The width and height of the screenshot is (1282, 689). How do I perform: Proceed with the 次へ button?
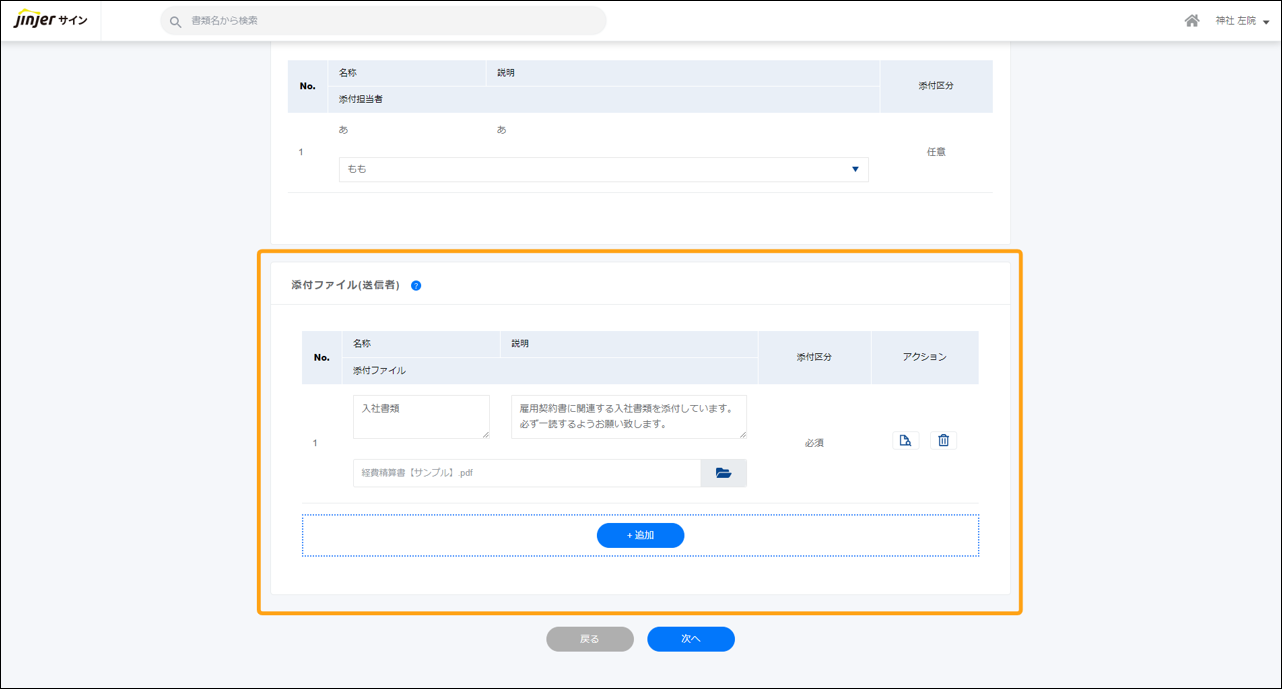pos(690,639)
